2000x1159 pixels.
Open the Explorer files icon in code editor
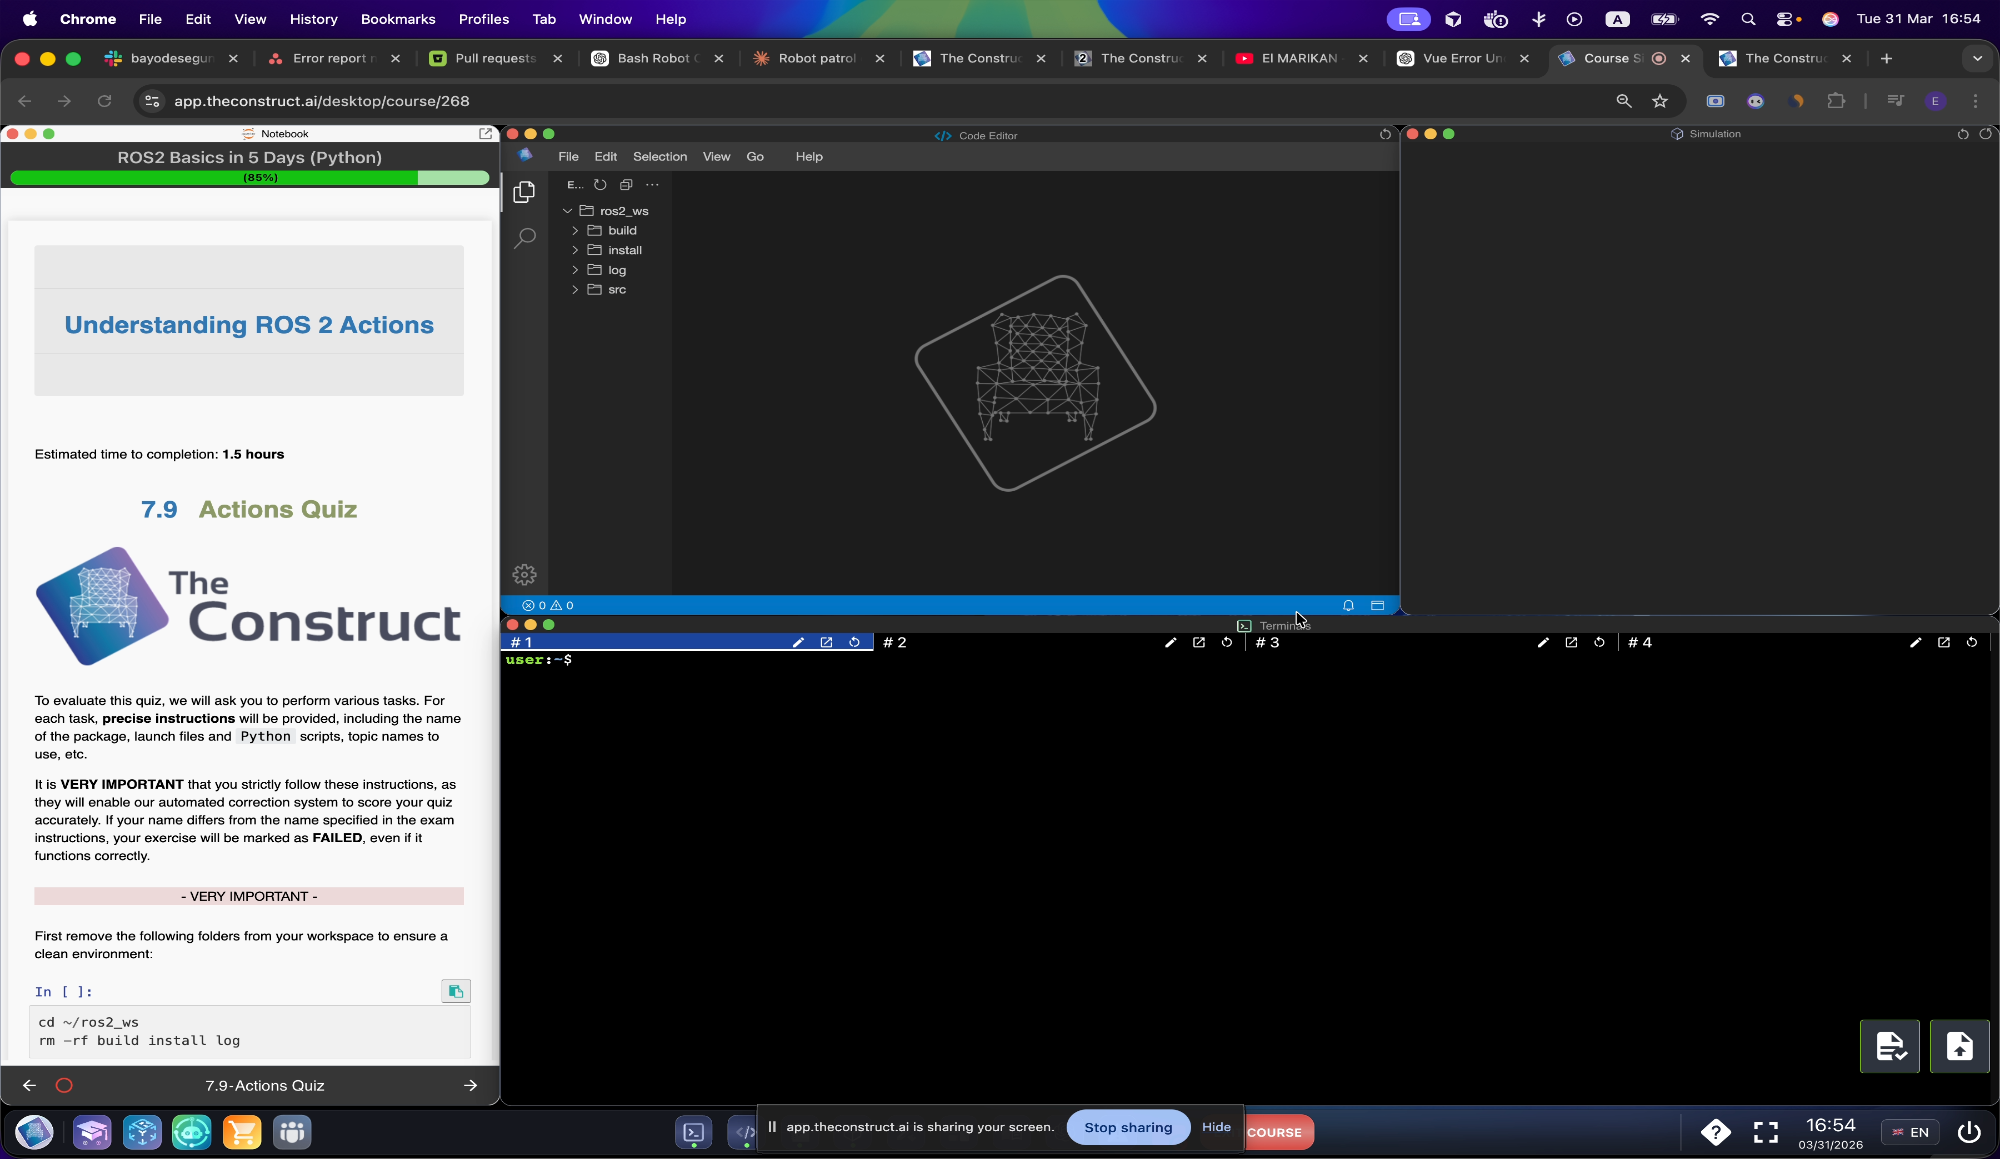tap(524, 192)
